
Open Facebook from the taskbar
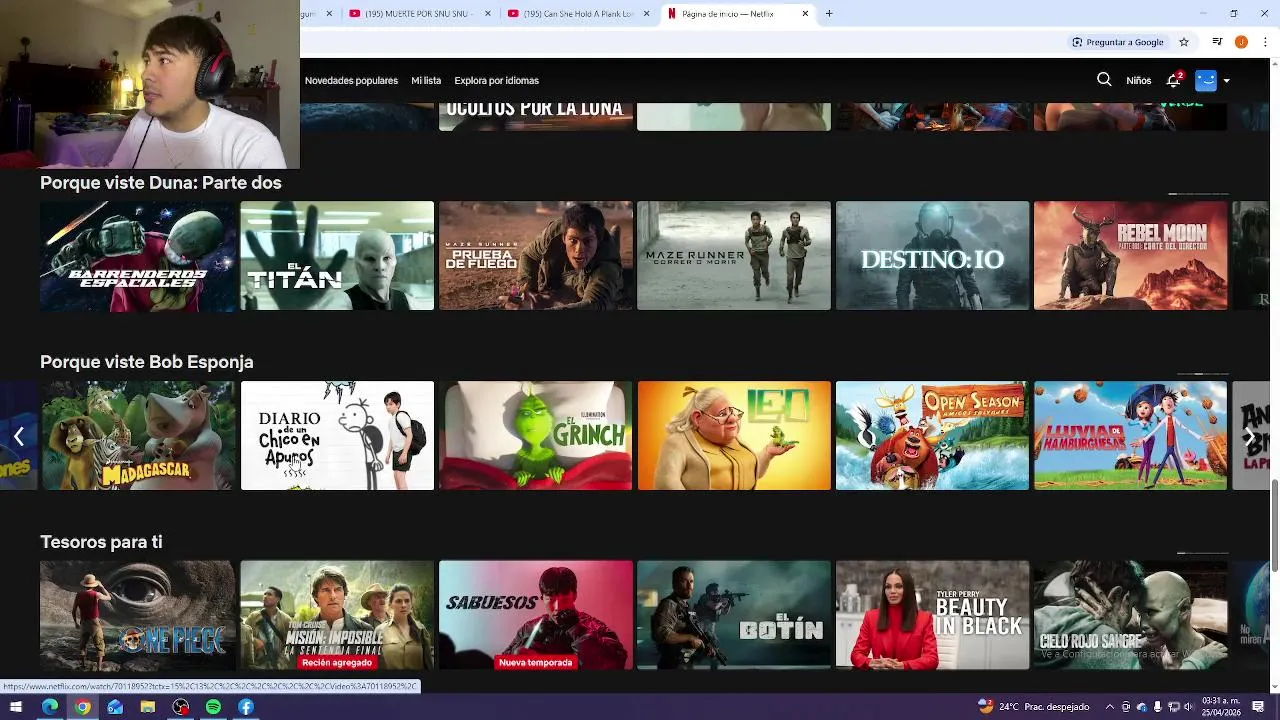[246, 707]
